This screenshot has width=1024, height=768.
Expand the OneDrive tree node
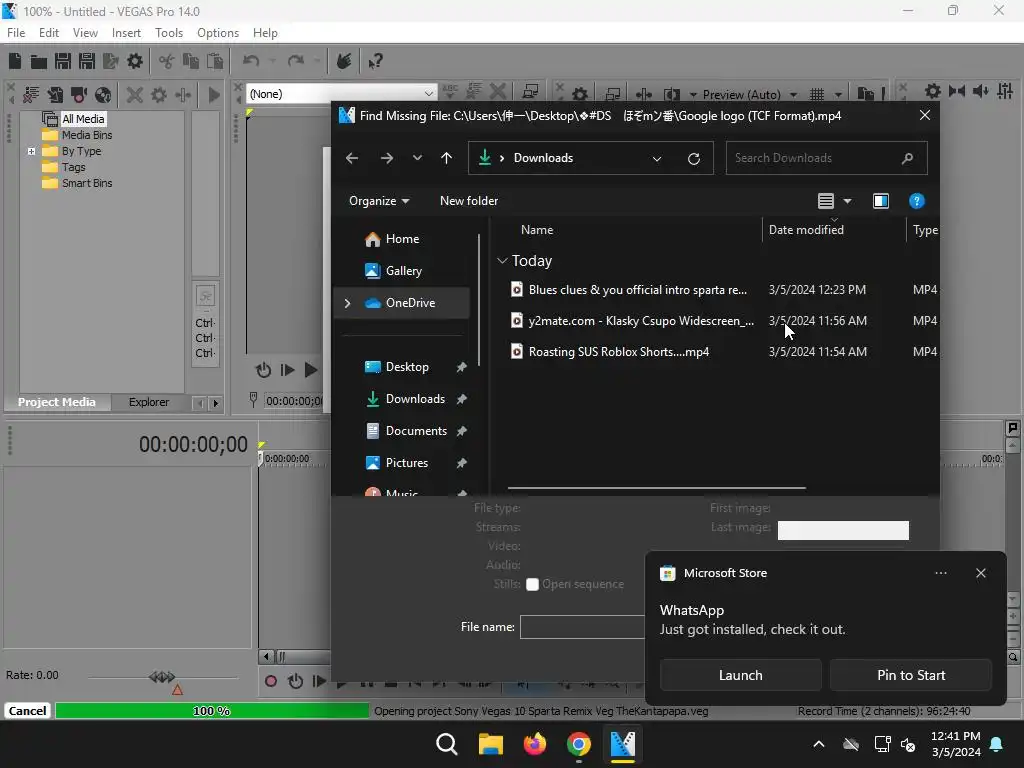[x=347, y=303]
